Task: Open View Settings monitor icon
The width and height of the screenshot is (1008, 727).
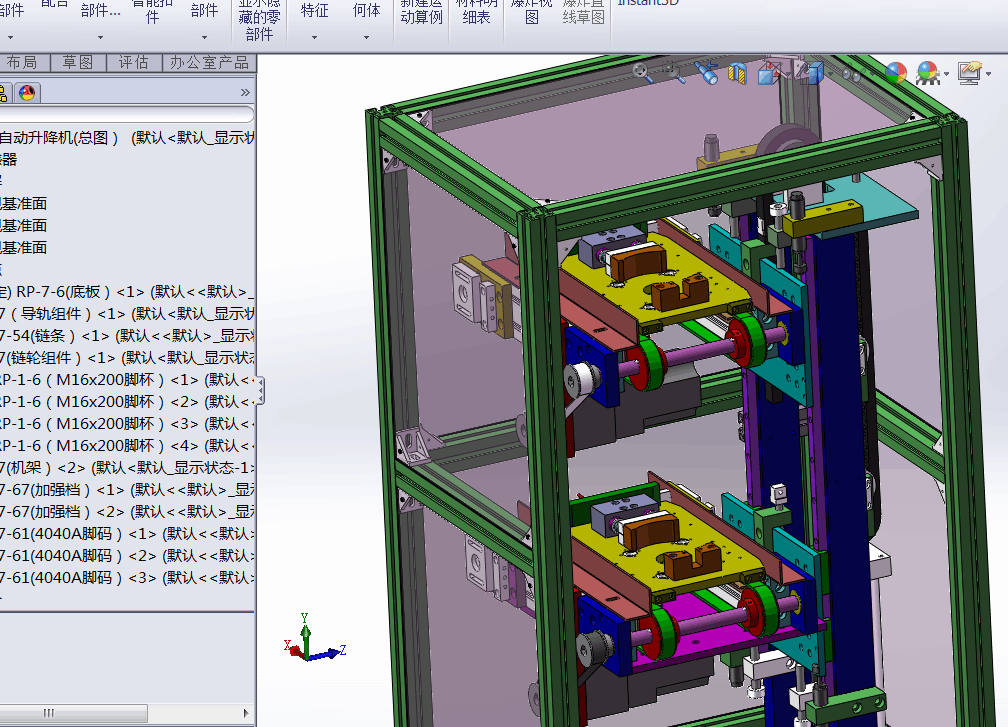Action: tap(969, 73)
